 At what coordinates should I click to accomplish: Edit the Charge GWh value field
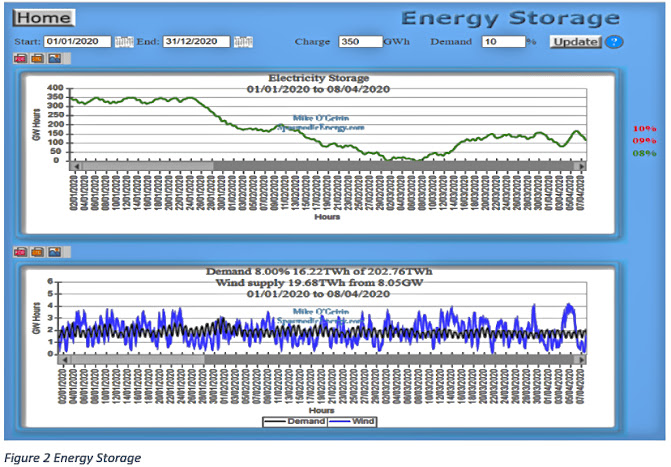click(360, 42)
